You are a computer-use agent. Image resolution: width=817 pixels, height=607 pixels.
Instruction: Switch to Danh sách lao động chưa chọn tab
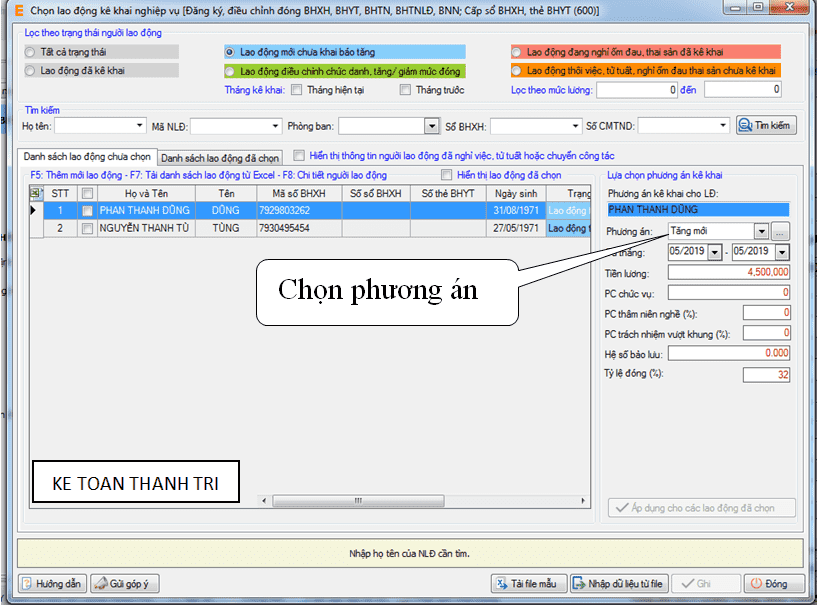pyautogui.click(x=87, y=157)
